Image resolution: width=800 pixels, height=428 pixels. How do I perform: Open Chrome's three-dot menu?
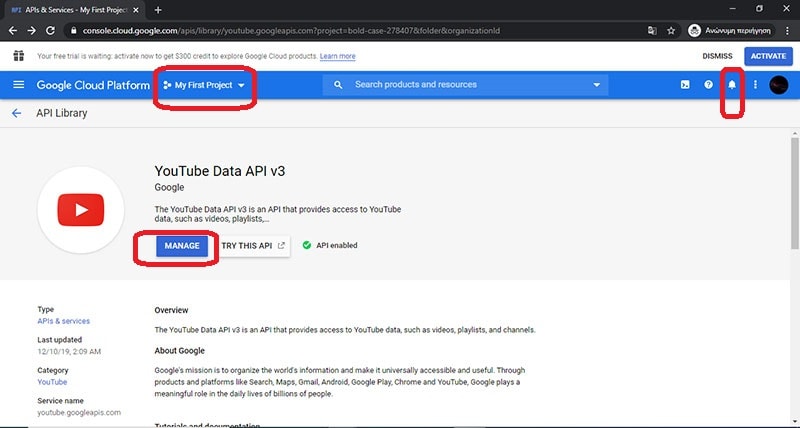click(x=783, y=30)
